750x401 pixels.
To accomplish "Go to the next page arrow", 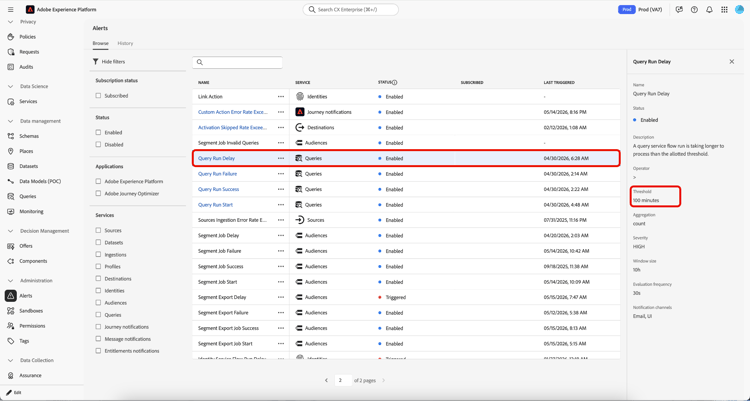I will pyautogui.click(x=383, y=380).
